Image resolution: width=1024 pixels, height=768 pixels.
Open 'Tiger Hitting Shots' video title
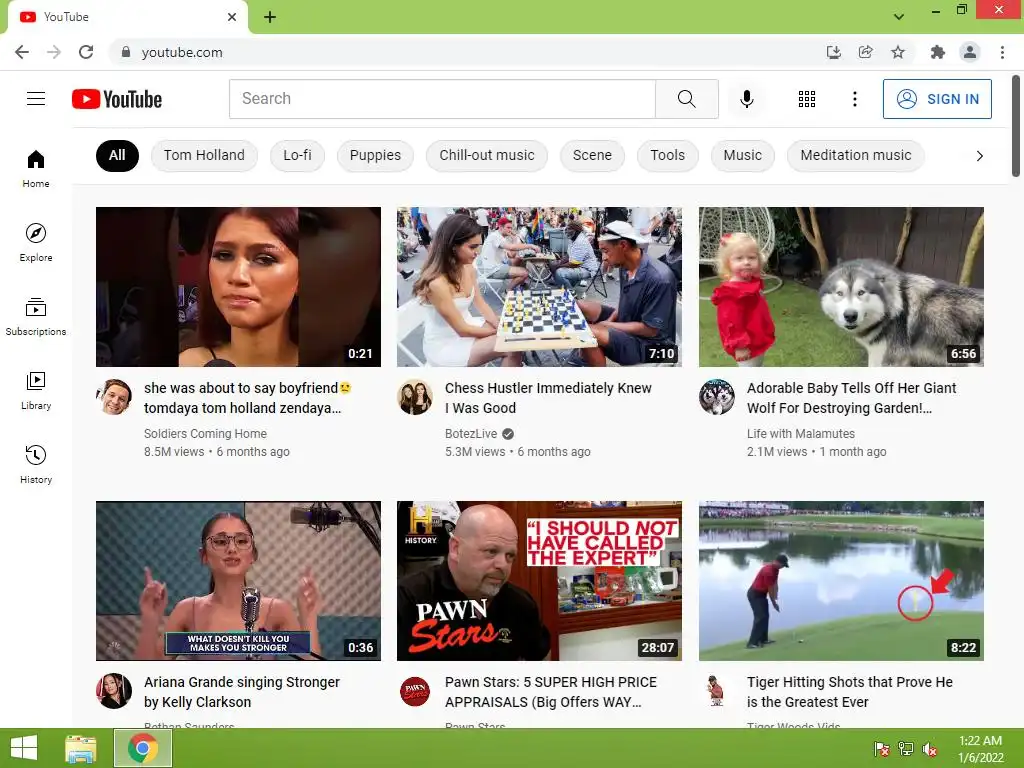tap(850, 692)
